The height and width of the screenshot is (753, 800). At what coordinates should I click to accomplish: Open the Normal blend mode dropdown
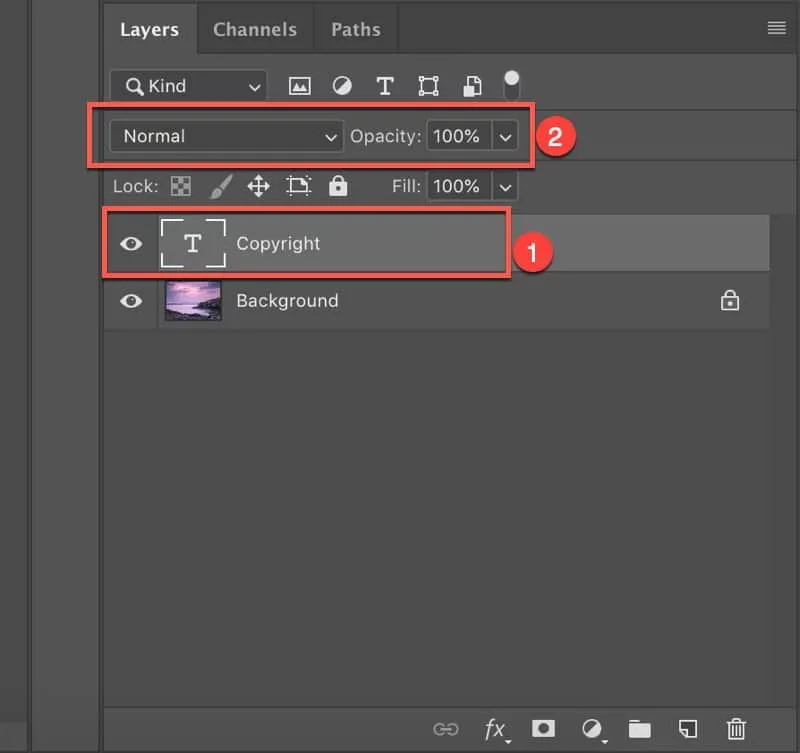point(226,137)
